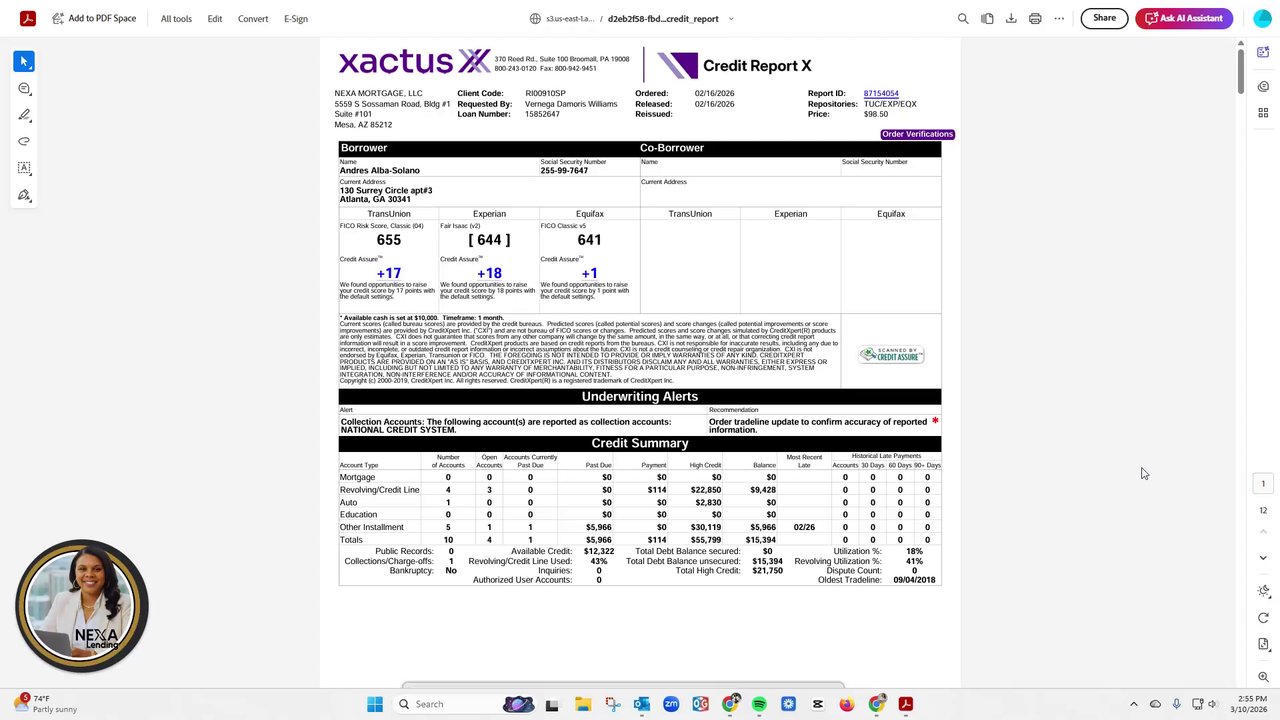Show hidden system tray icons
1280x720 pixels.
click(1133, 704)
